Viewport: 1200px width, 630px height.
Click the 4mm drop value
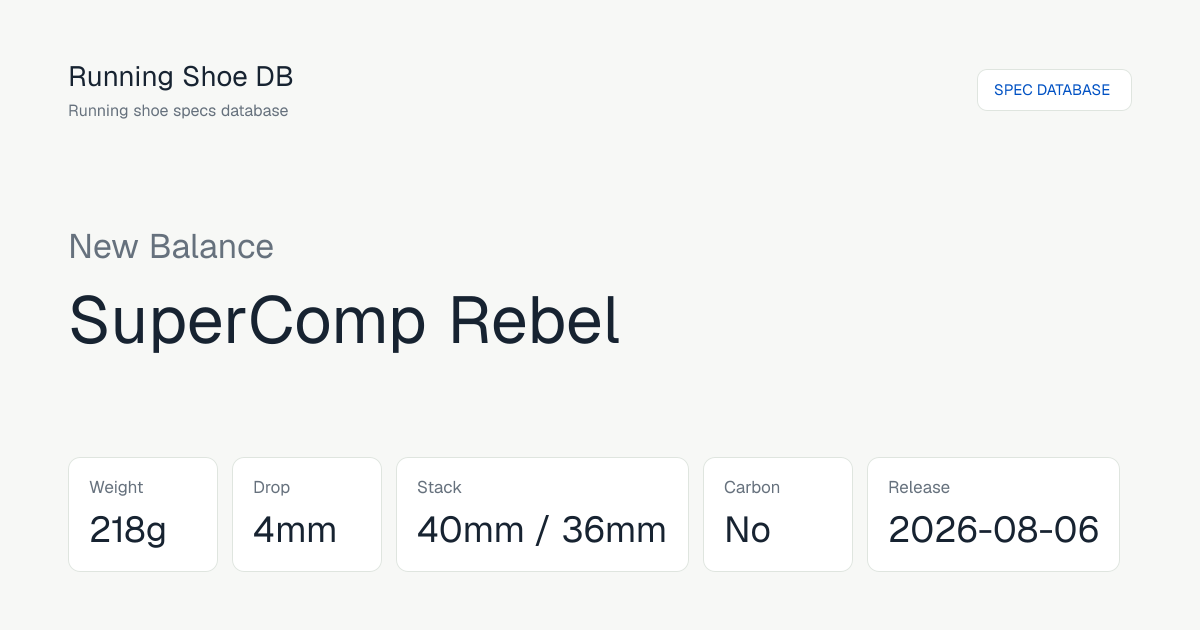coord(295,530)
